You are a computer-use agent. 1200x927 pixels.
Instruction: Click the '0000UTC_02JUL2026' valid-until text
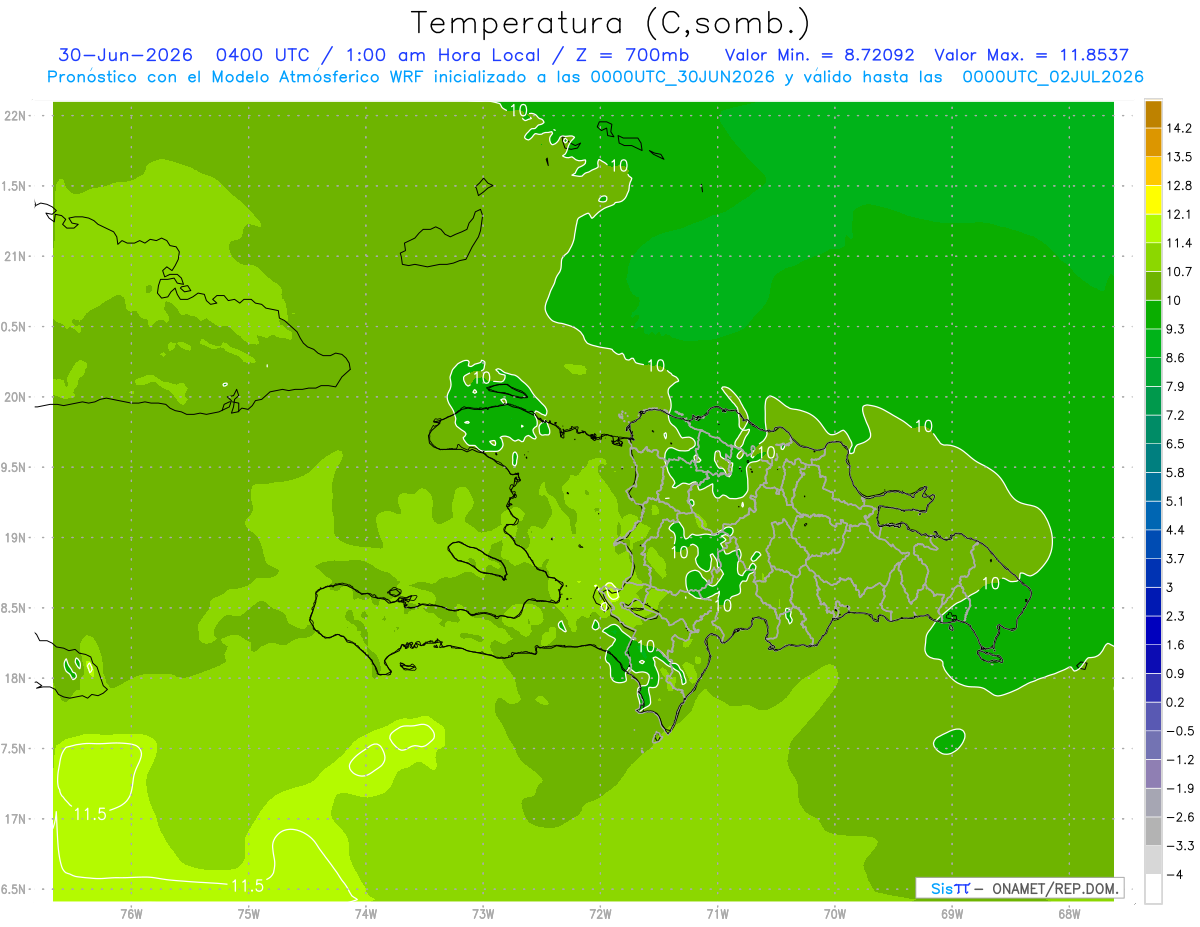1053,77
